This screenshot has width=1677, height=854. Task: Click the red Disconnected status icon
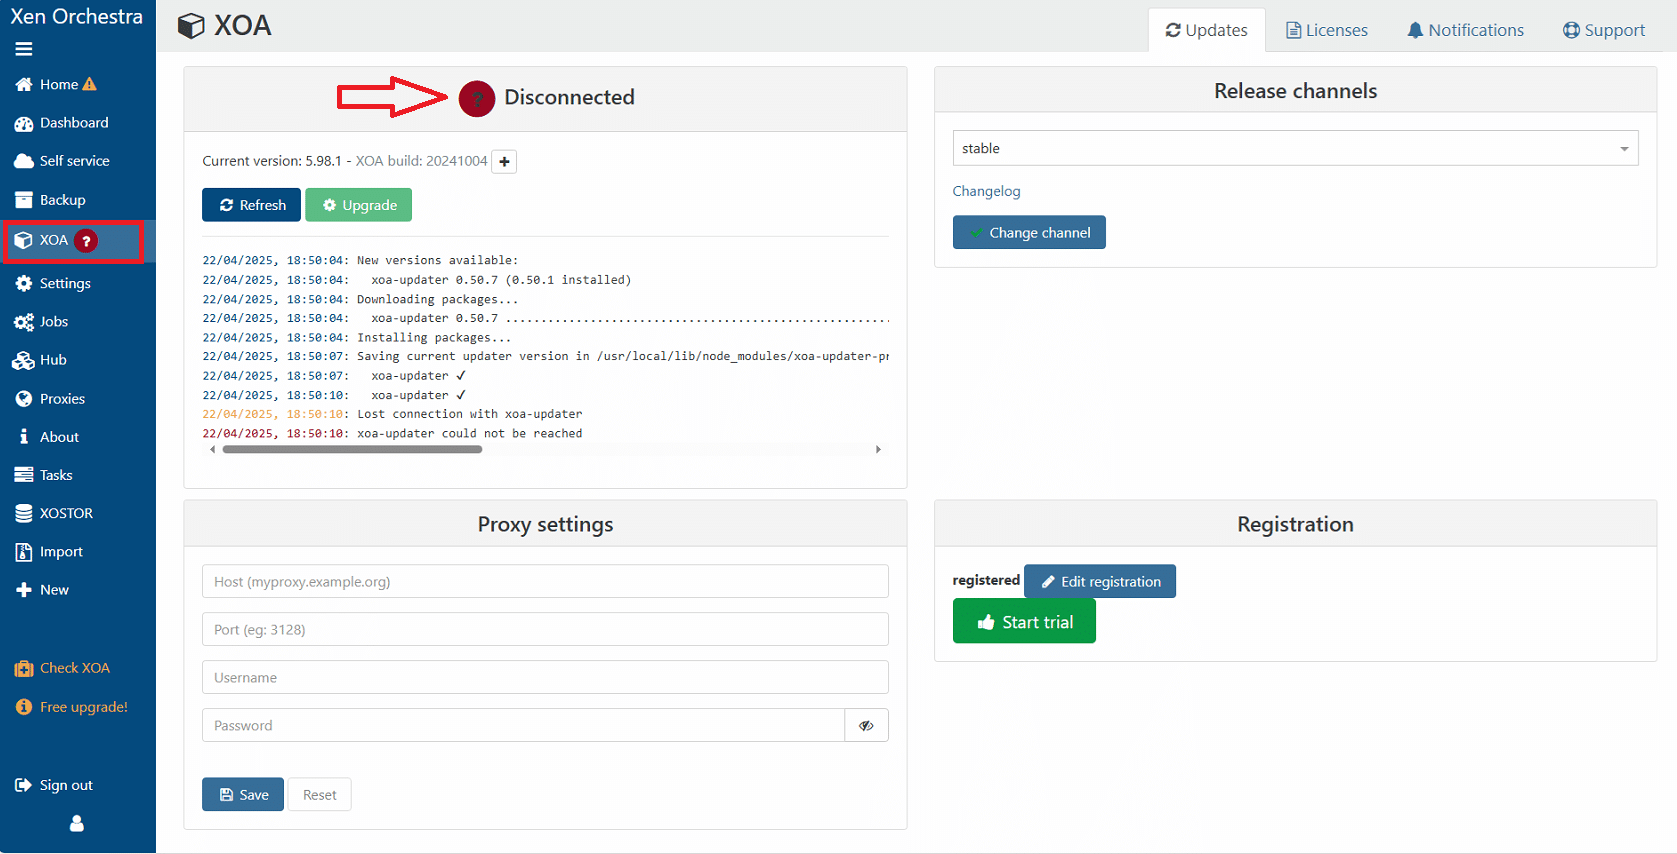point(477,99)
